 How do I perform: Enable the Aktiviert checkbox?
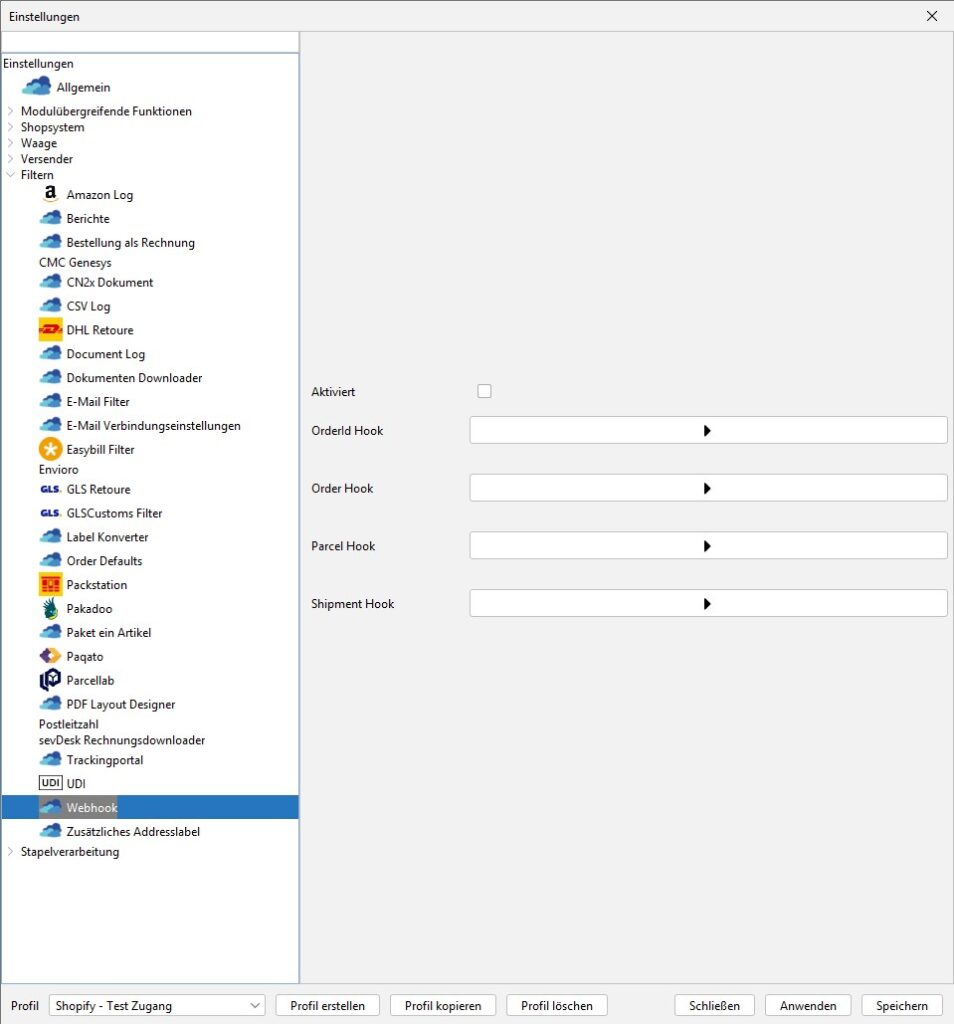tap(485, 392)
